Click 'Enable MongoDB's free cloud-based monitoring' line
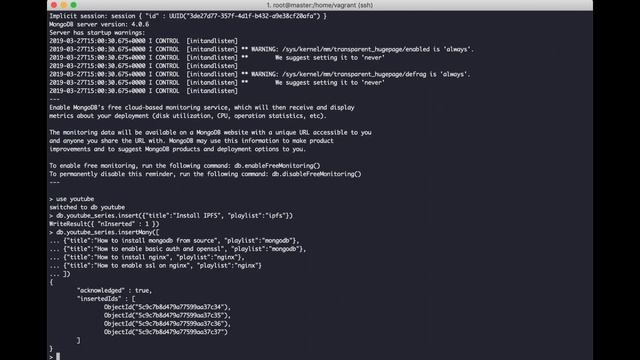This screenshot has height=360, width=640. pos(202,108)
